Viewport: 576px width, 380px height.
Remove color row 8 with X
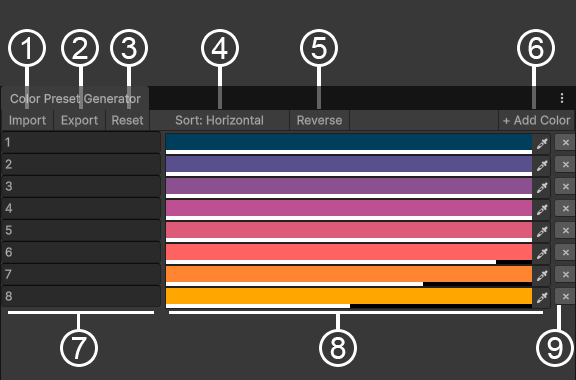pos(565,296)
